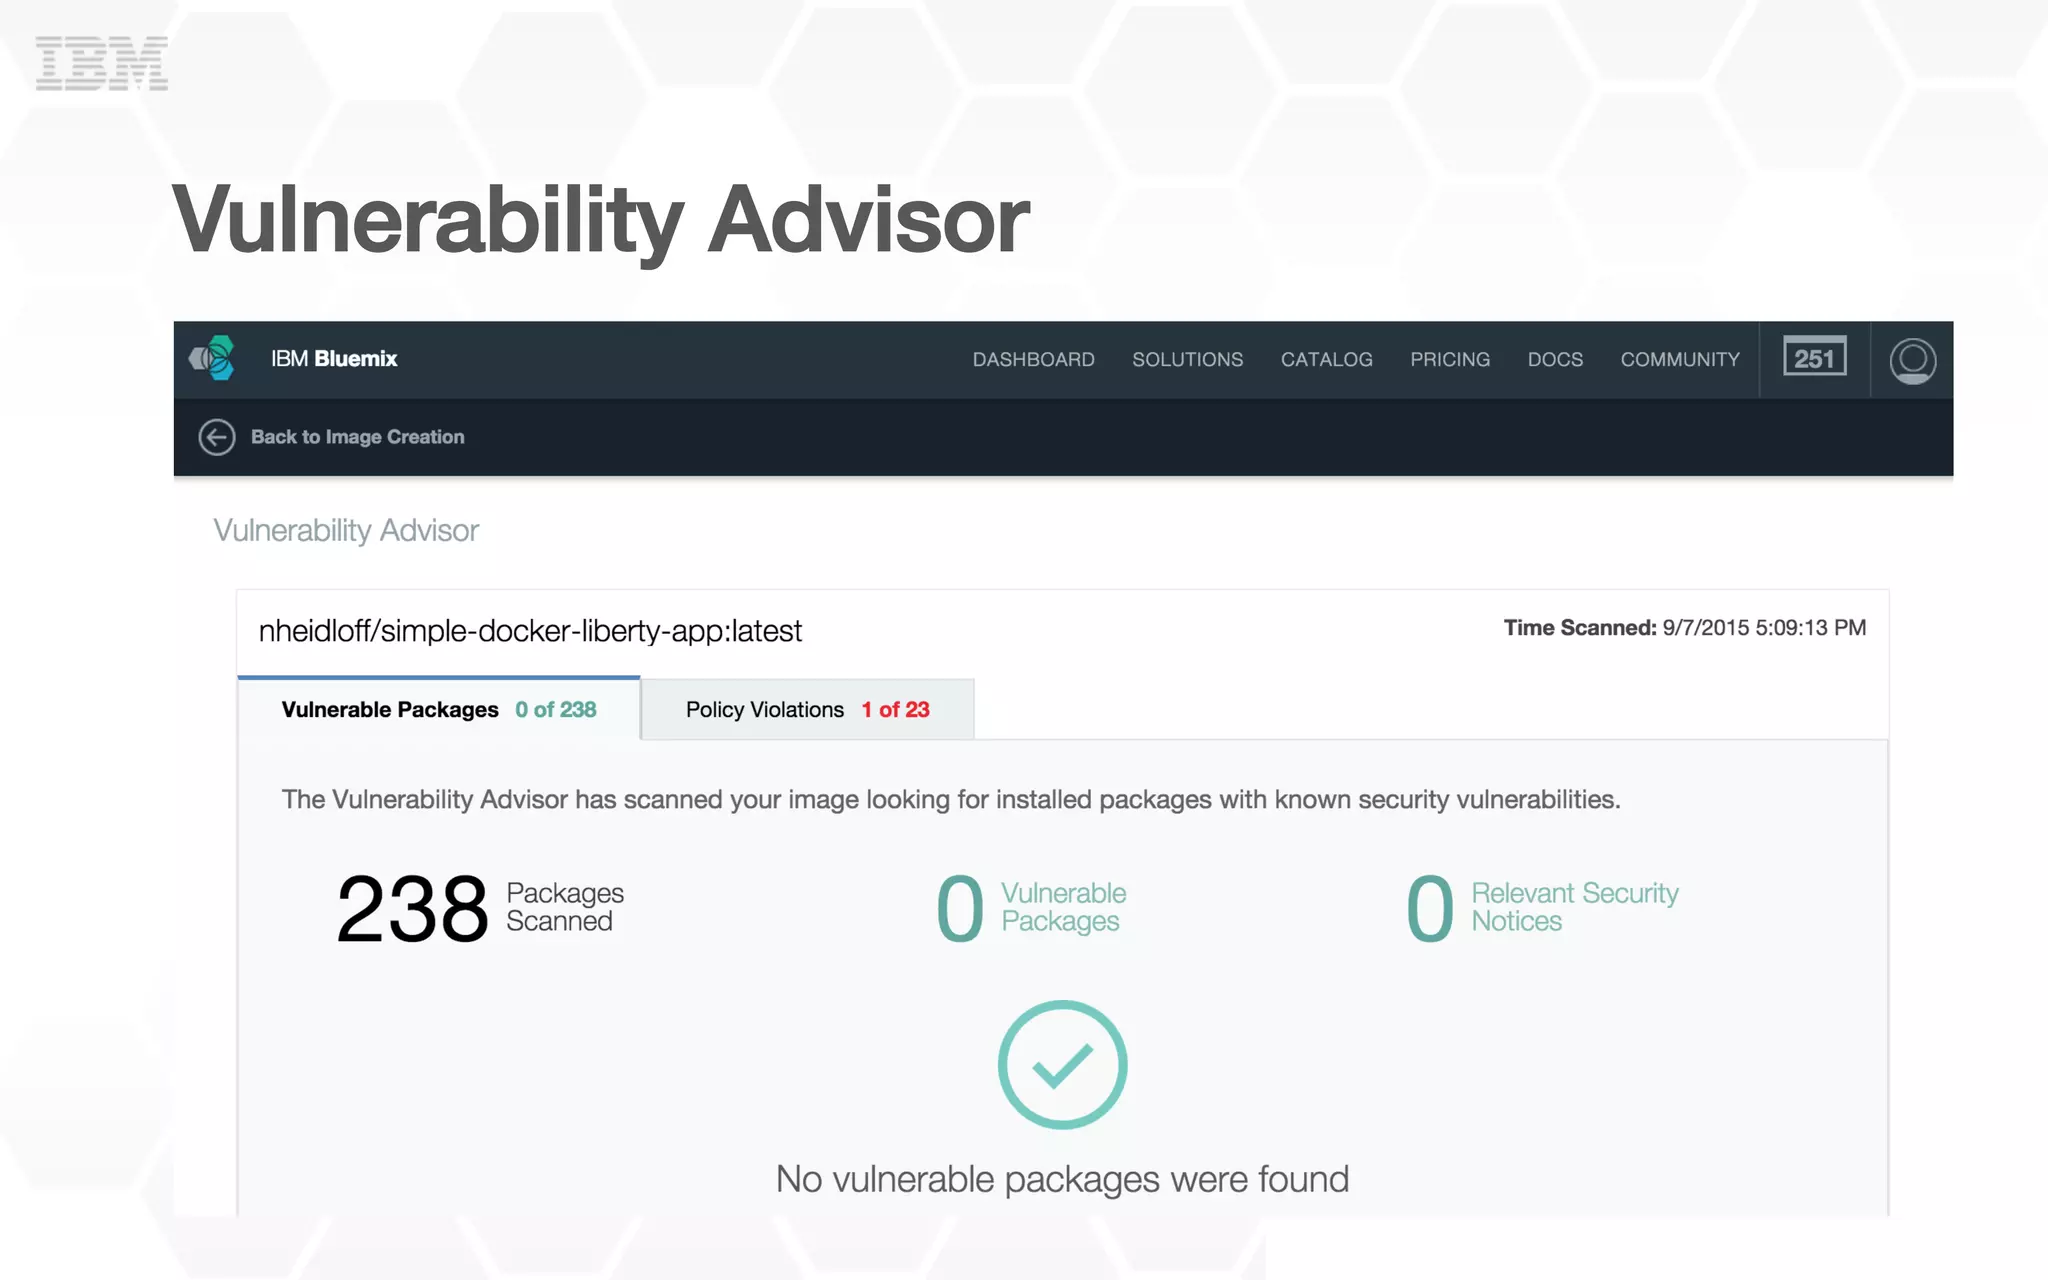Click the 238 Packages Scanned figure
The image size is (2048, 1280).
[480, 908]
